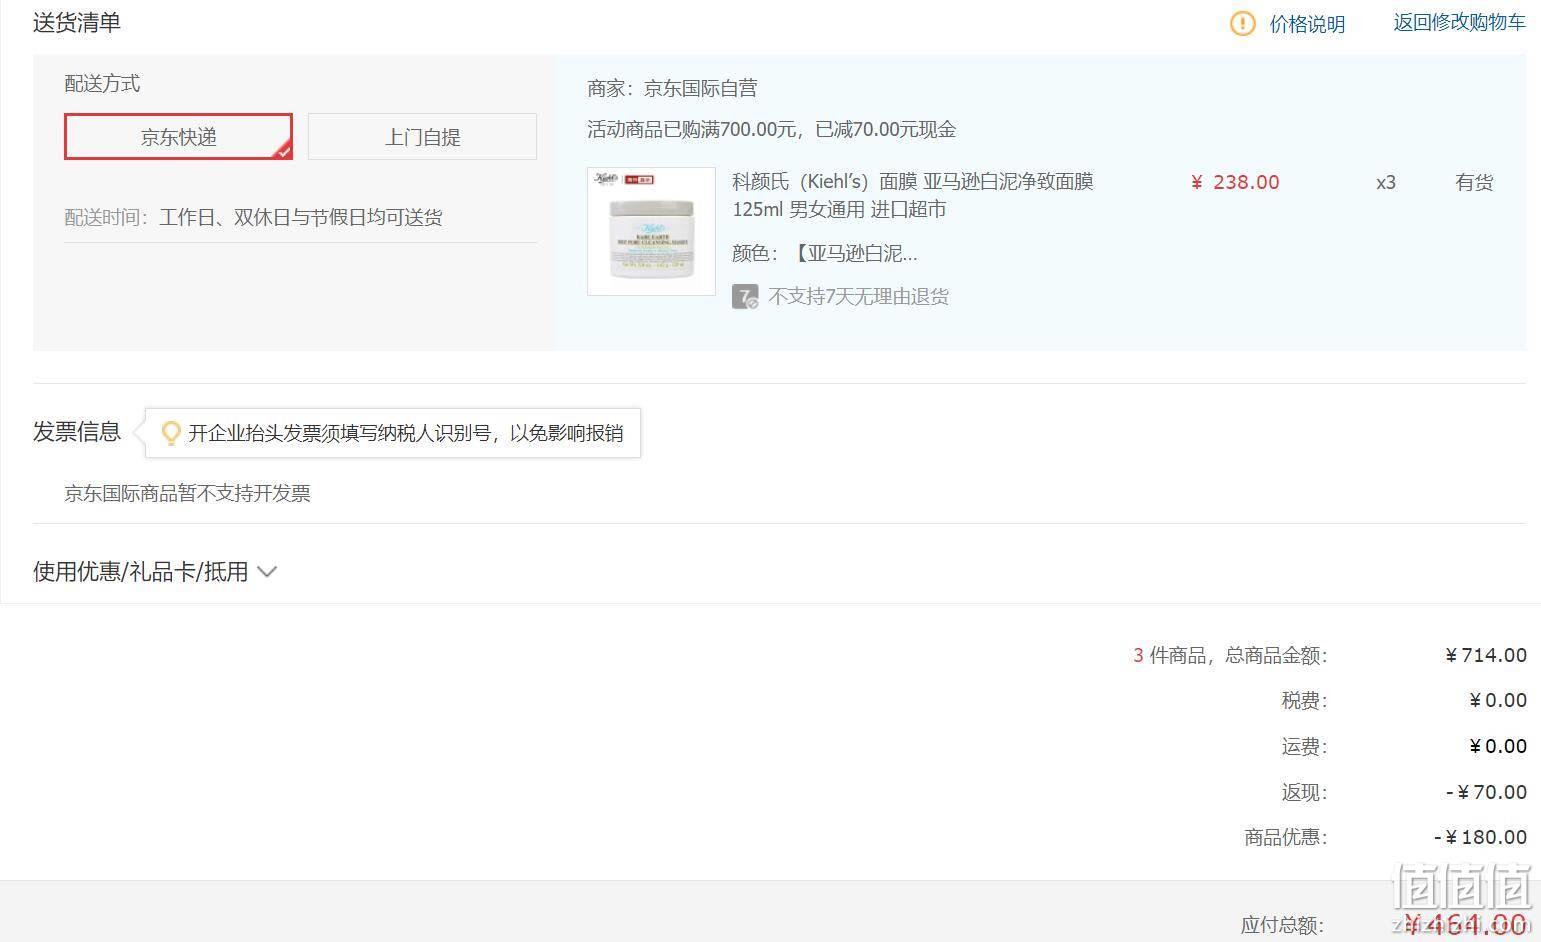Screen dimensions: 1541x942
Task: Click 不支持7天无理由退货 text
Action: coord(858,297)
